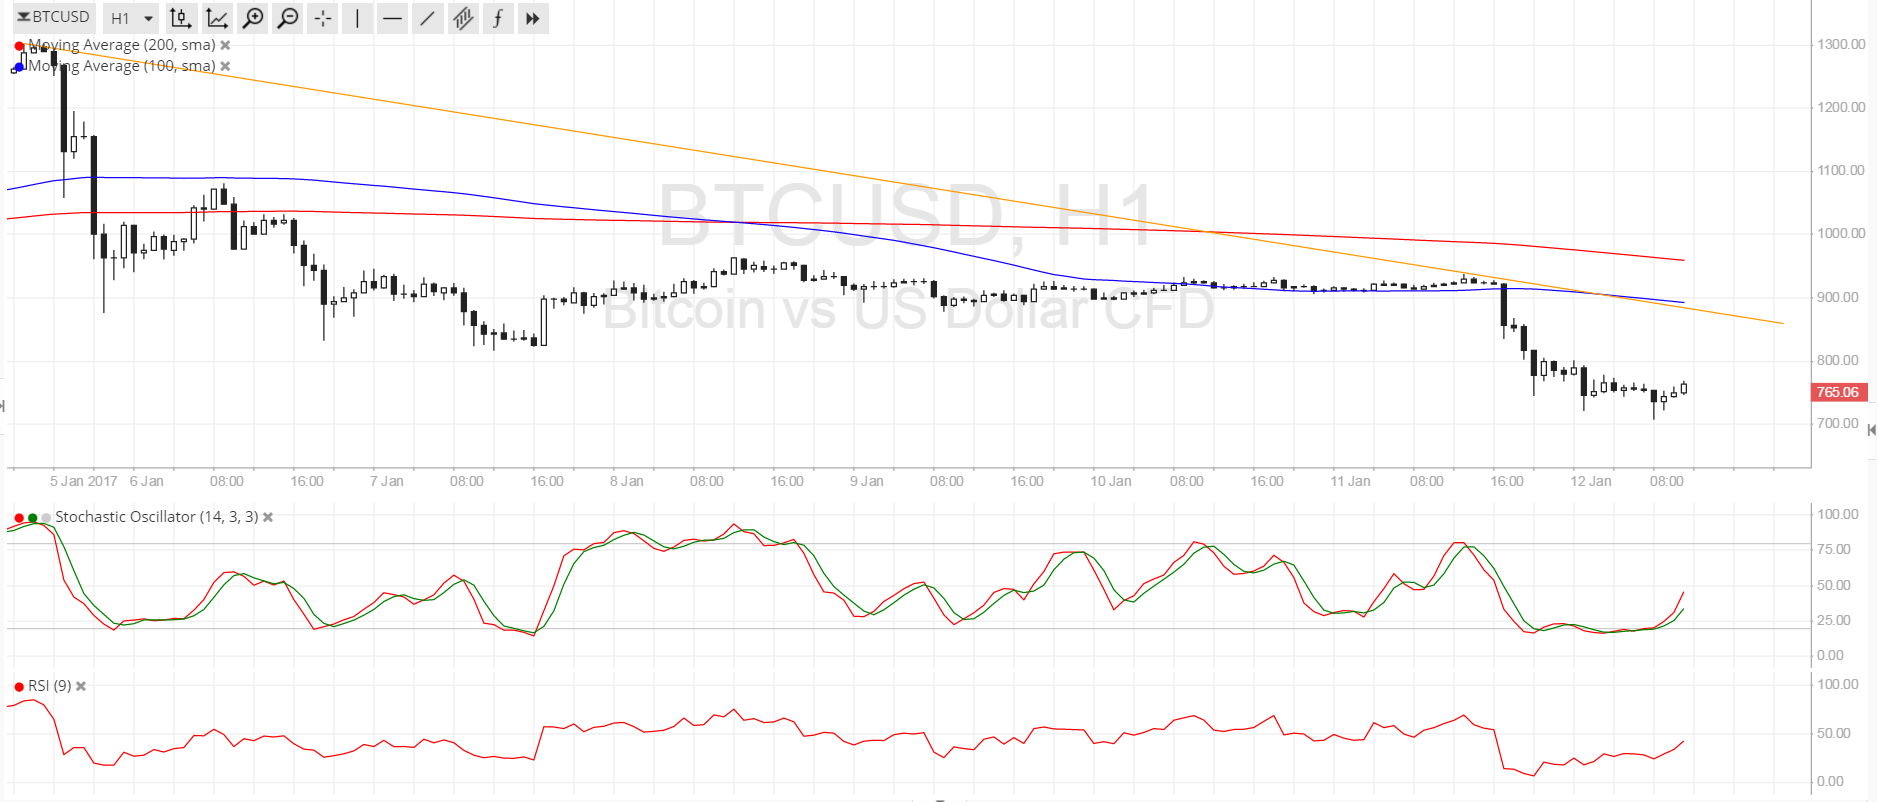Open the indicators function list

[x=497, y=18]
